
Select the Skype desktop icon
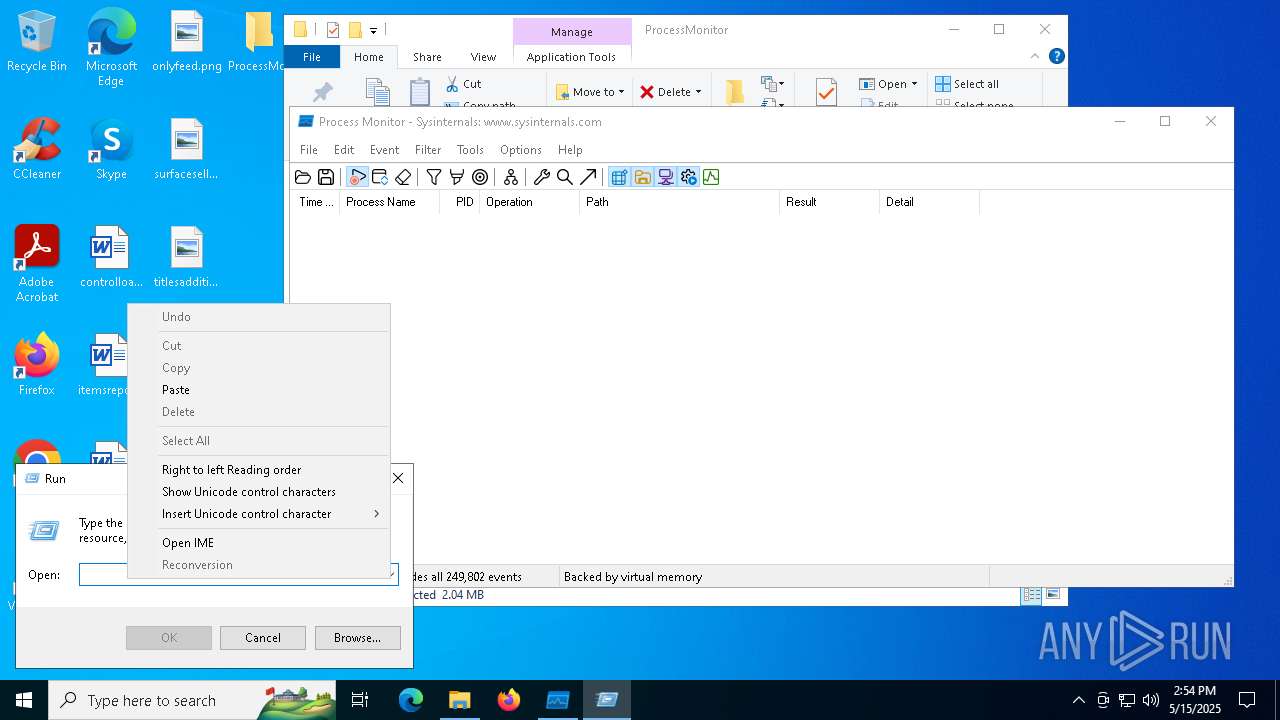pyautogui.click(x=111, y=151)
